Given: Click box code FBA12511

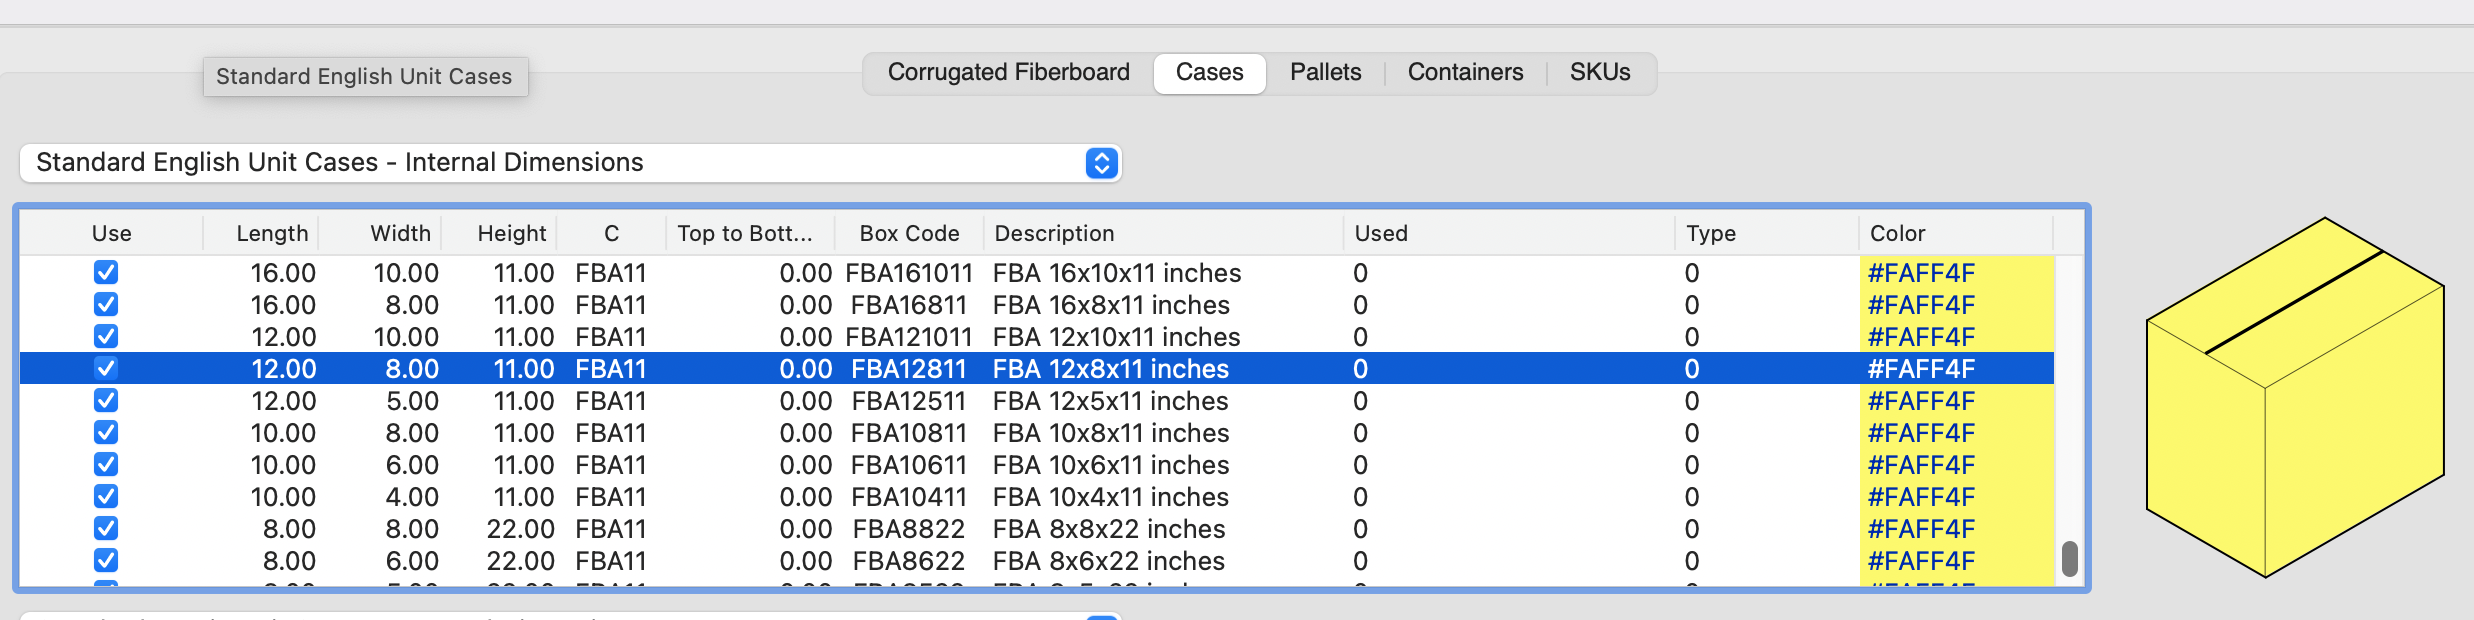Looking at the screenshot, I should click(x=909, y=401).
